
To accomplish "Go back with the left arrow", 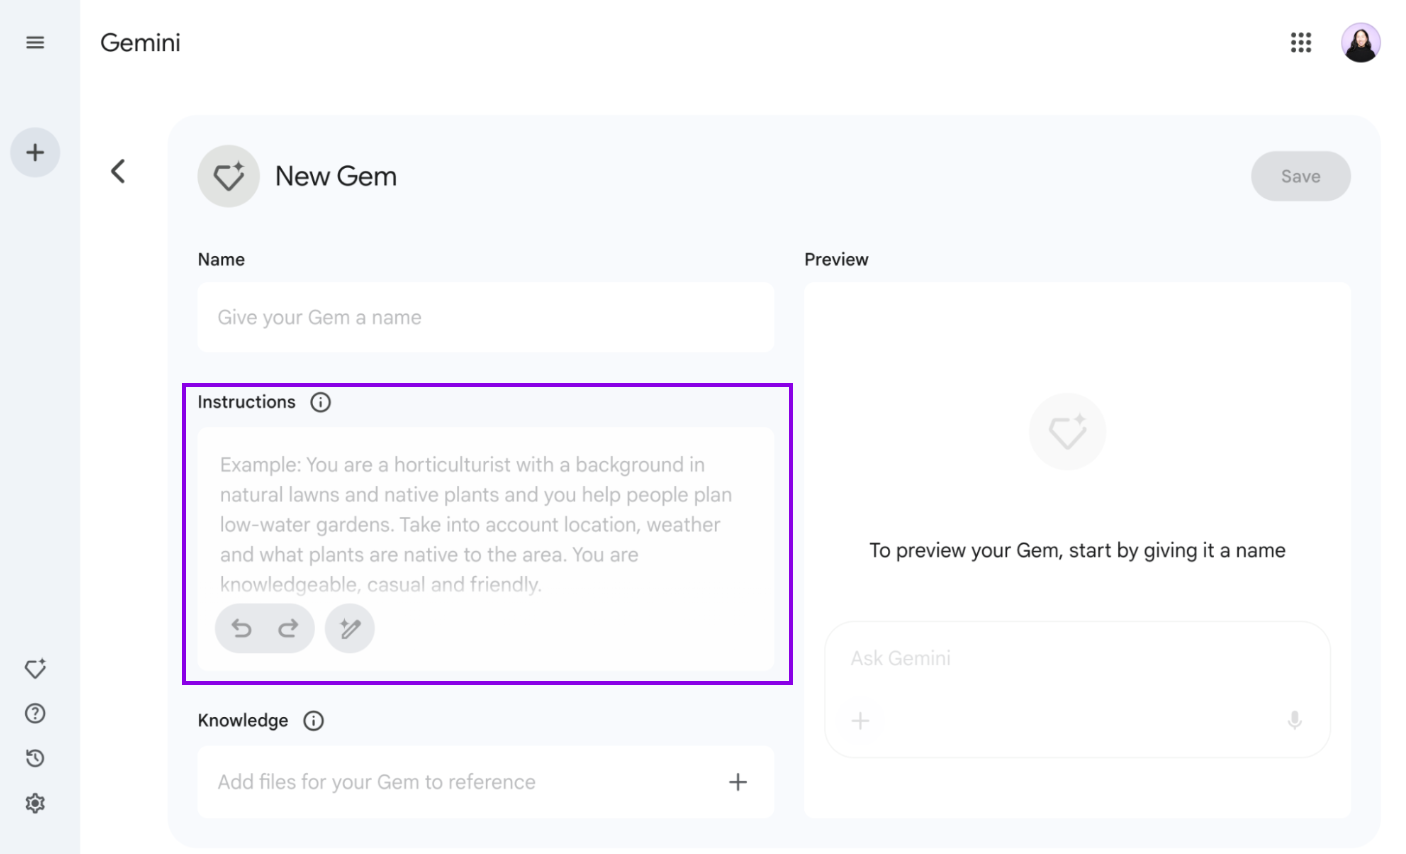I will point(118,171).
